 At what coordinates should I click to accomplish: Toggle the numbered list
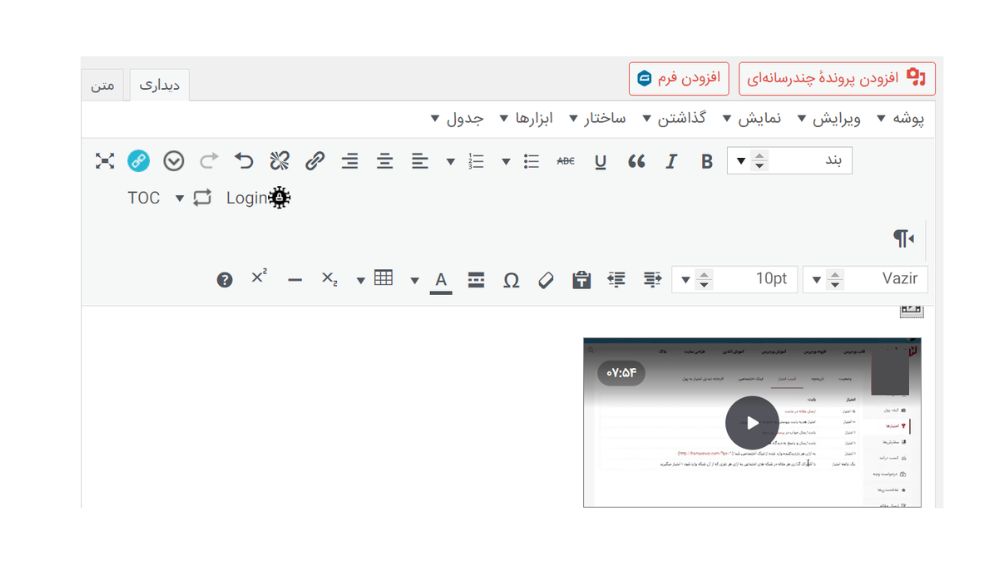tap(476, 161)
